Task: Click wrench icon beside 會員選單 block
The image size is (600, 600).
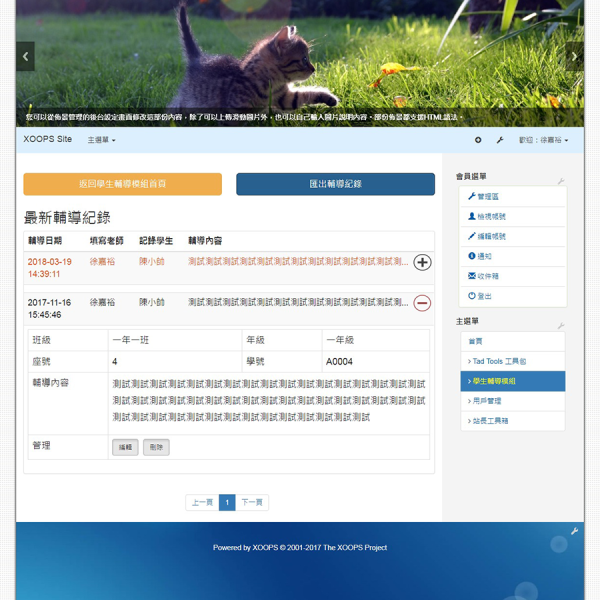Action: pos(561,181)
